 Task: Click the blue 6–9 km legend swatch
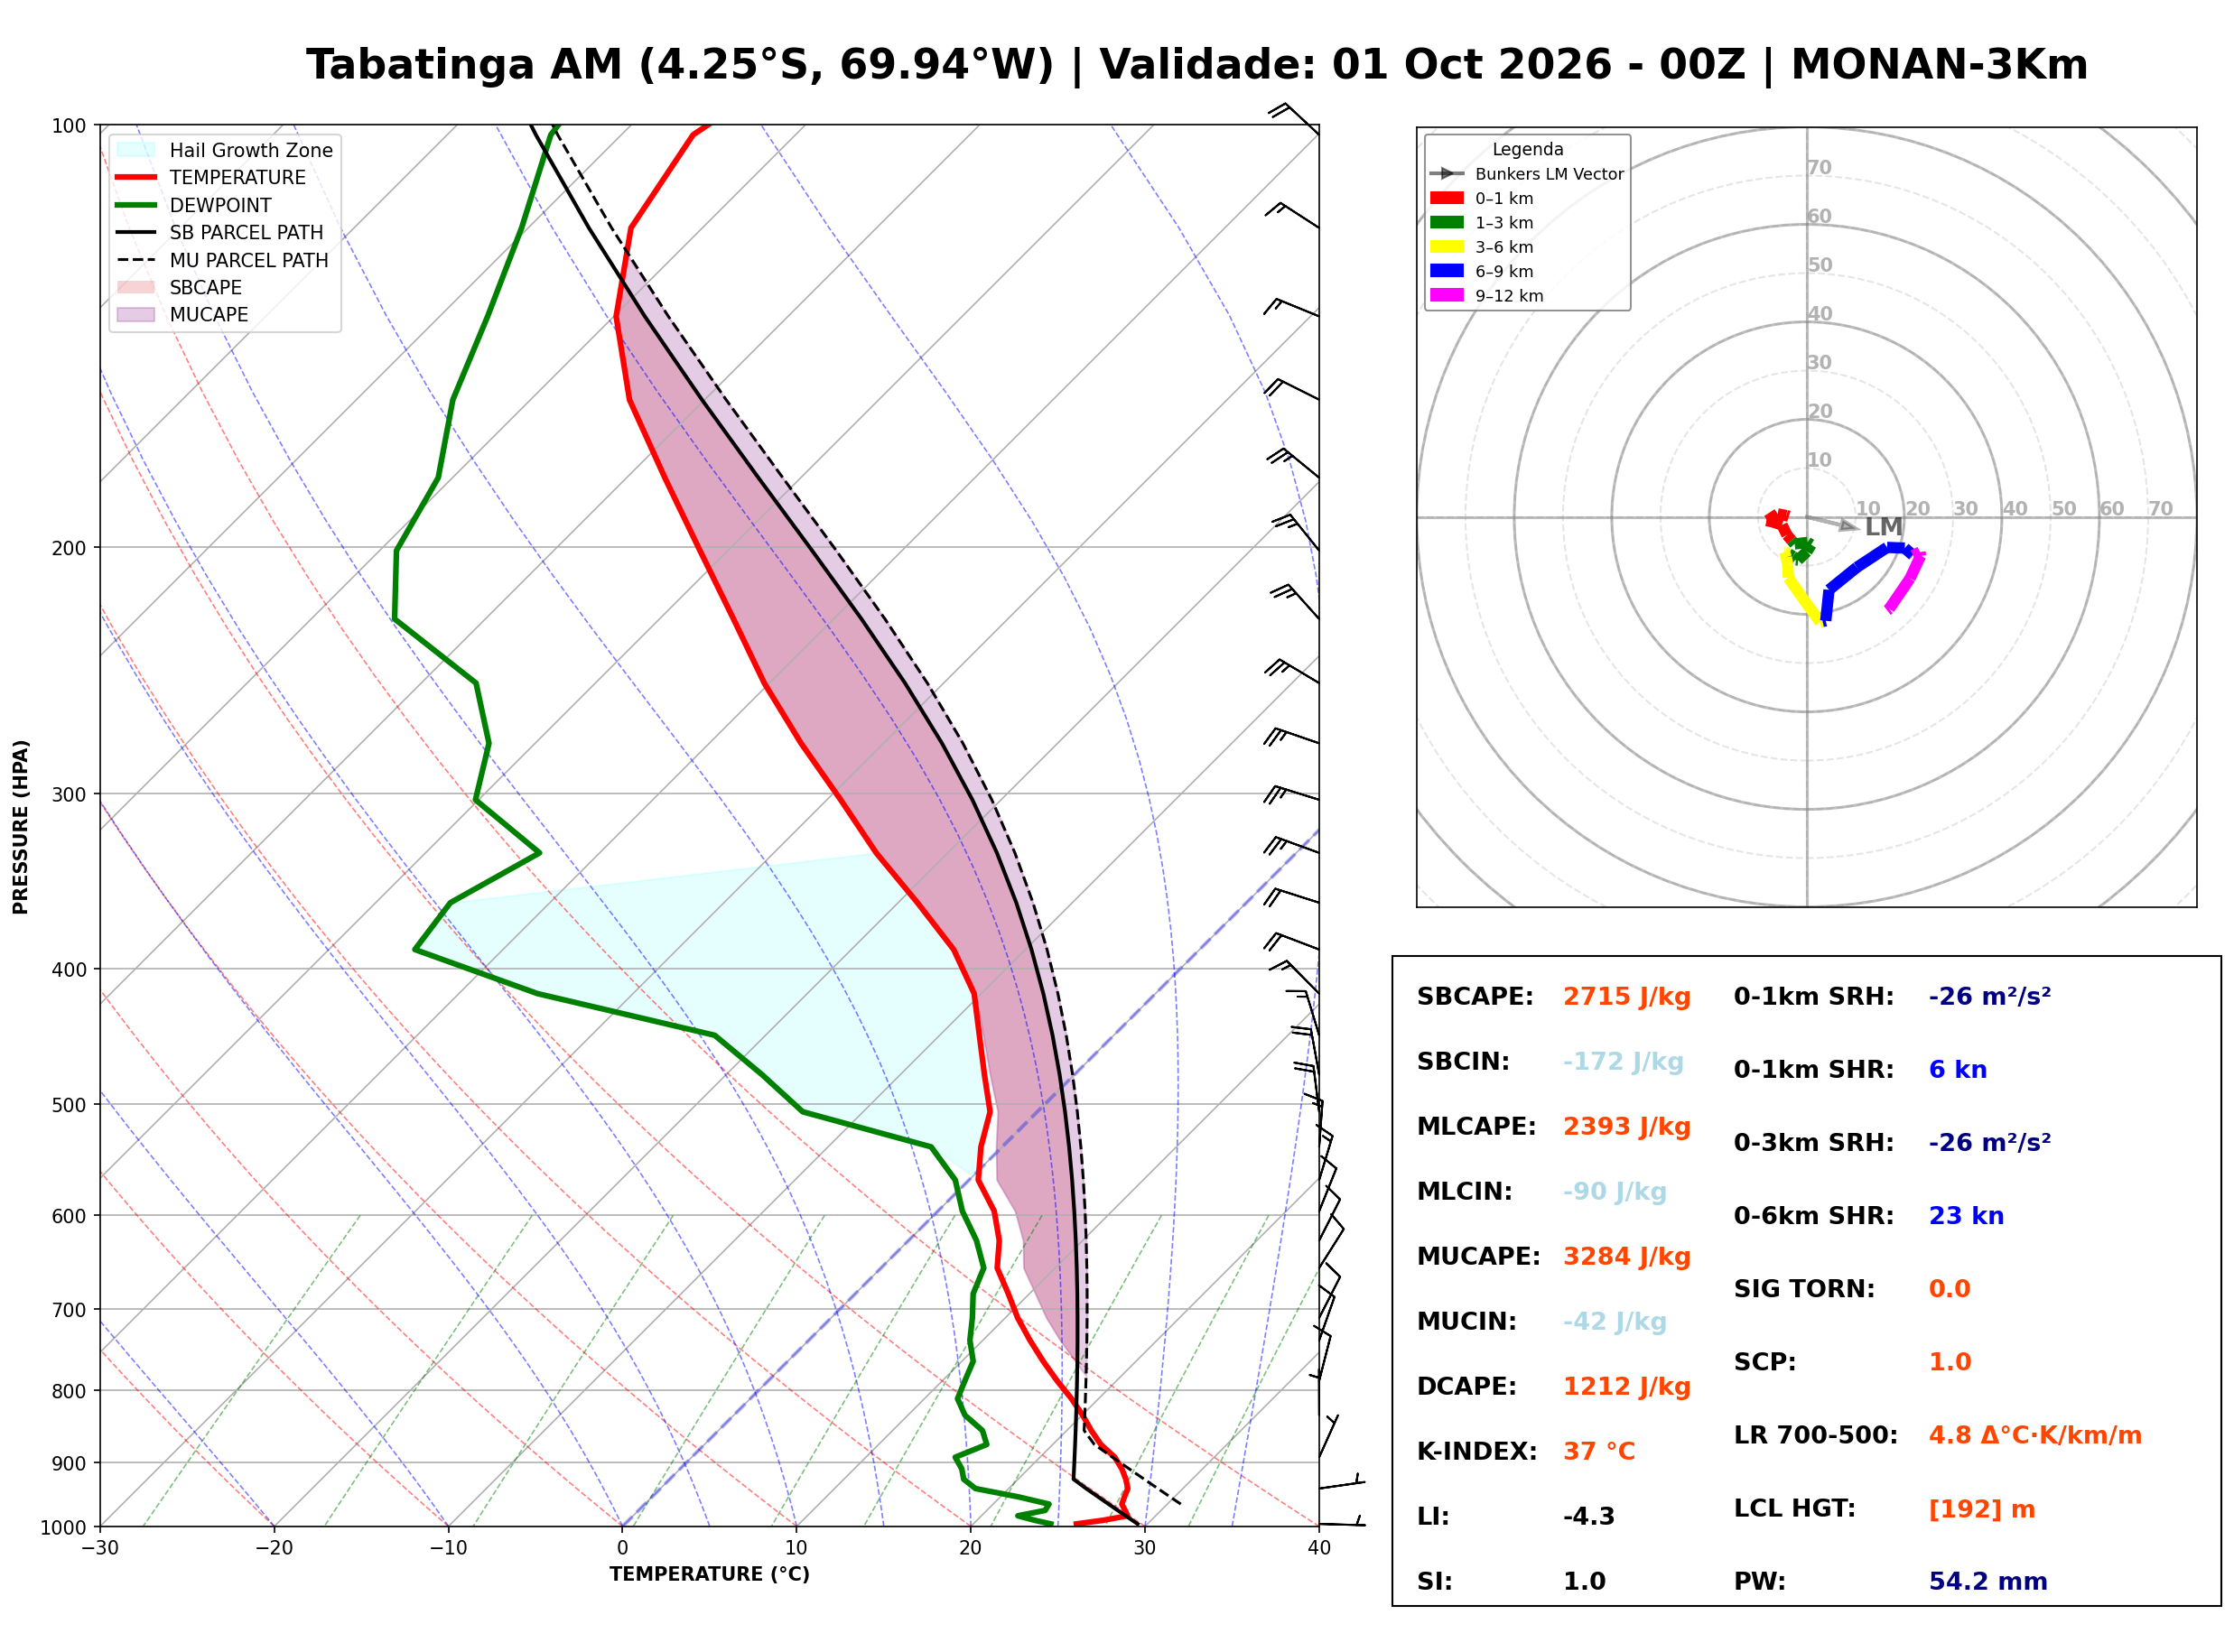(1447, 271)
